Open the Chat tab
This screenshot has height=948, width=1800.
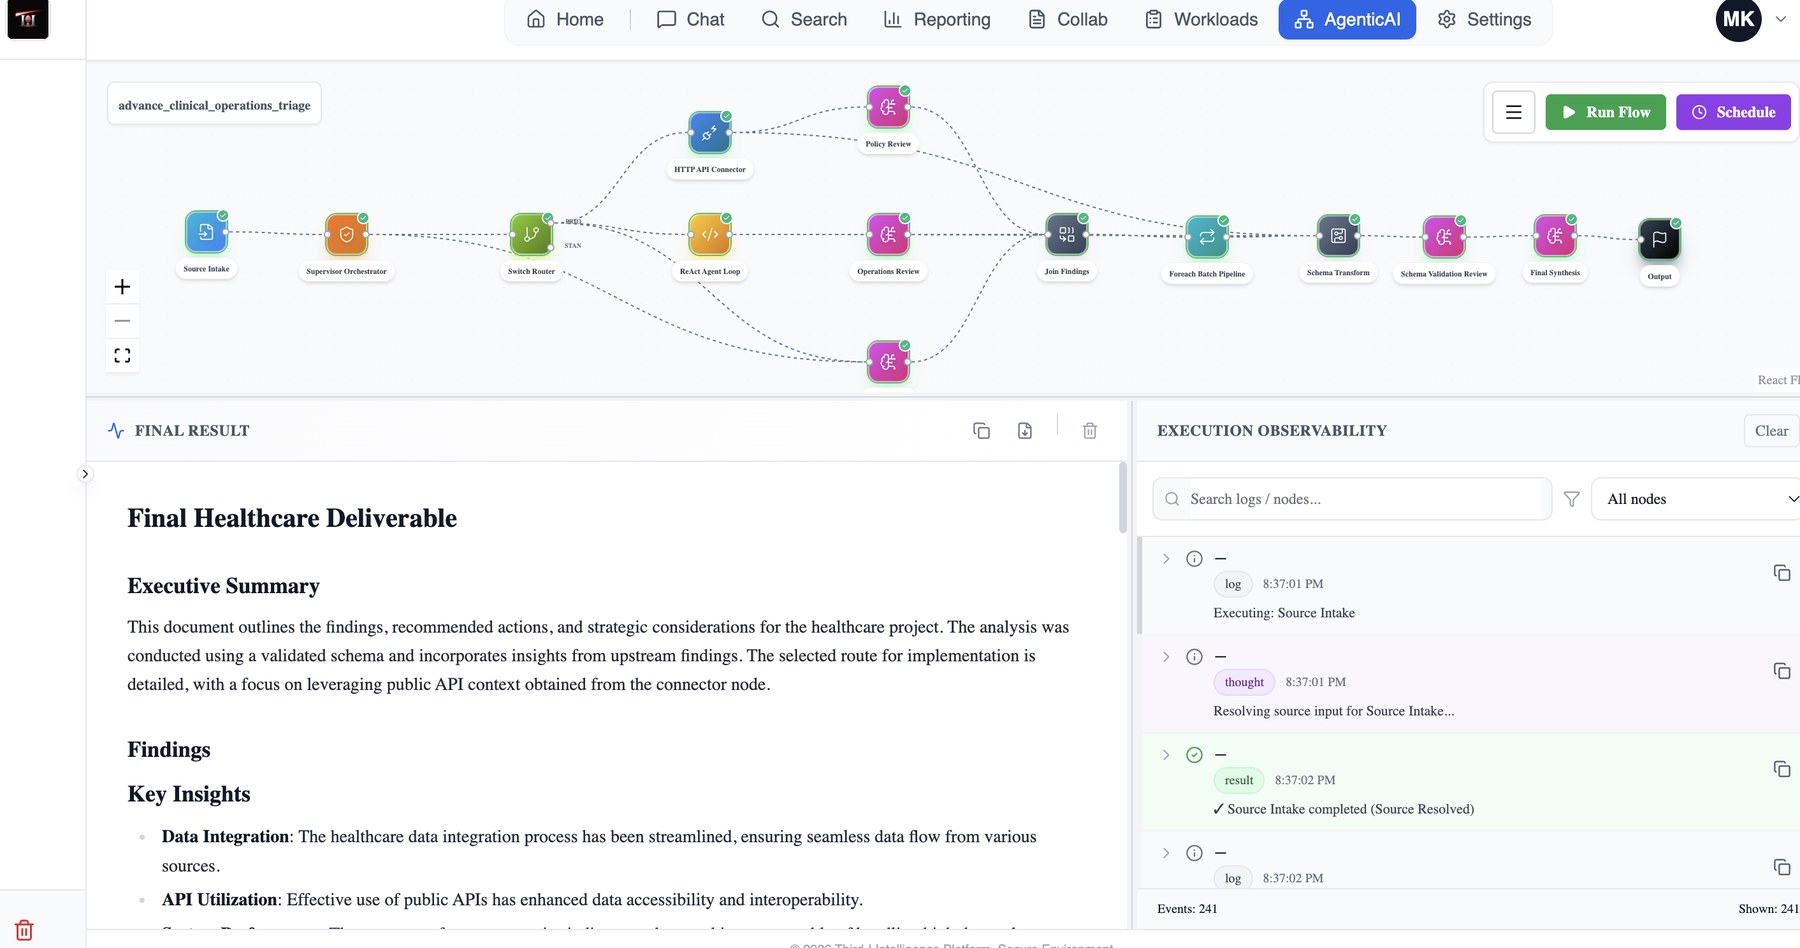690,19
